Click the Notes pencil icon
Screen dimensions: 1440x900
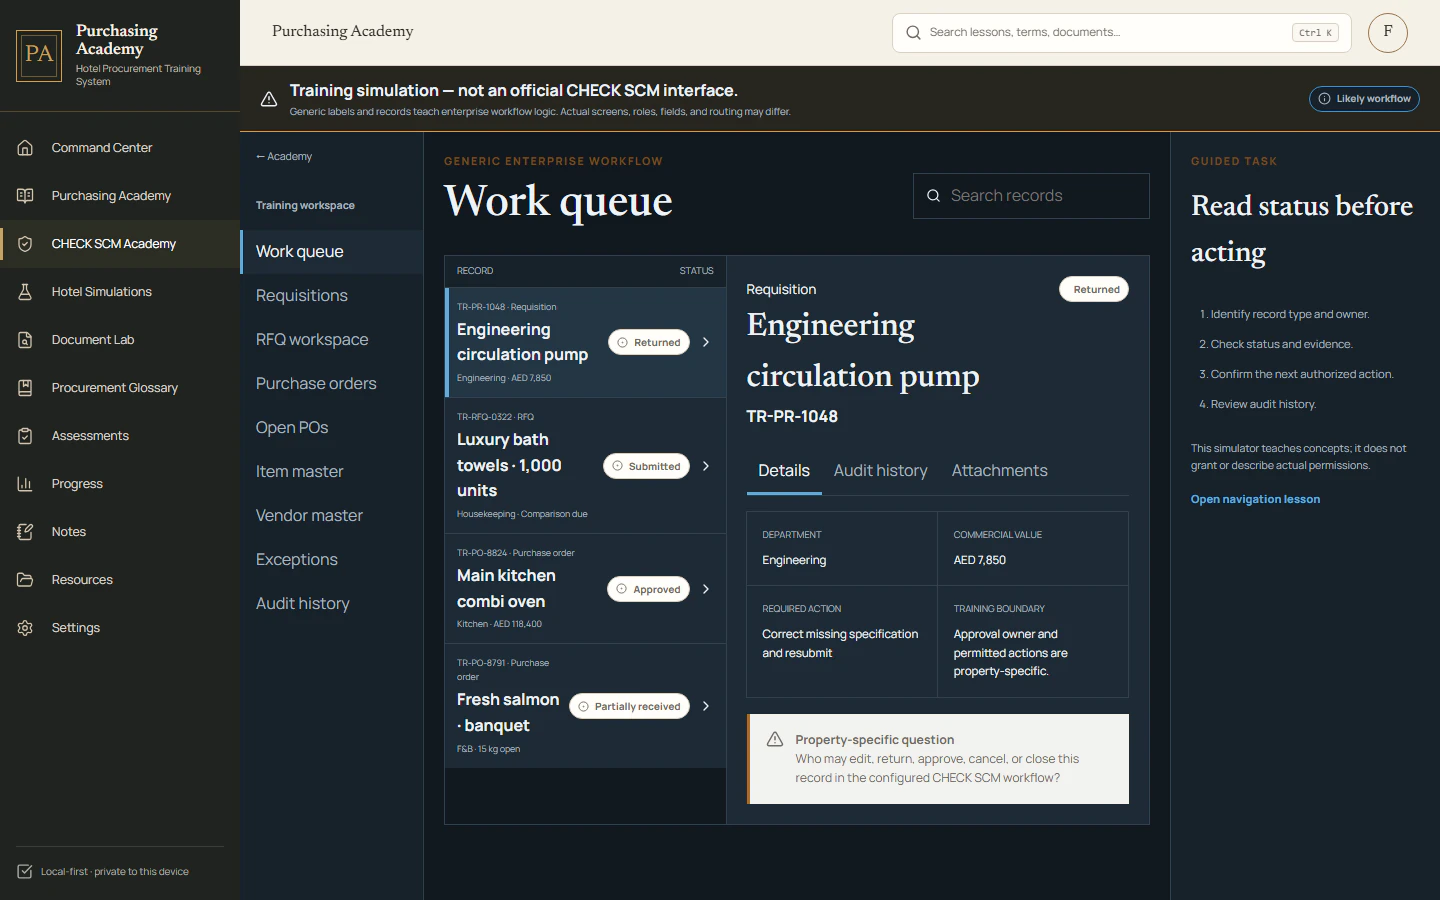point(25,532)
